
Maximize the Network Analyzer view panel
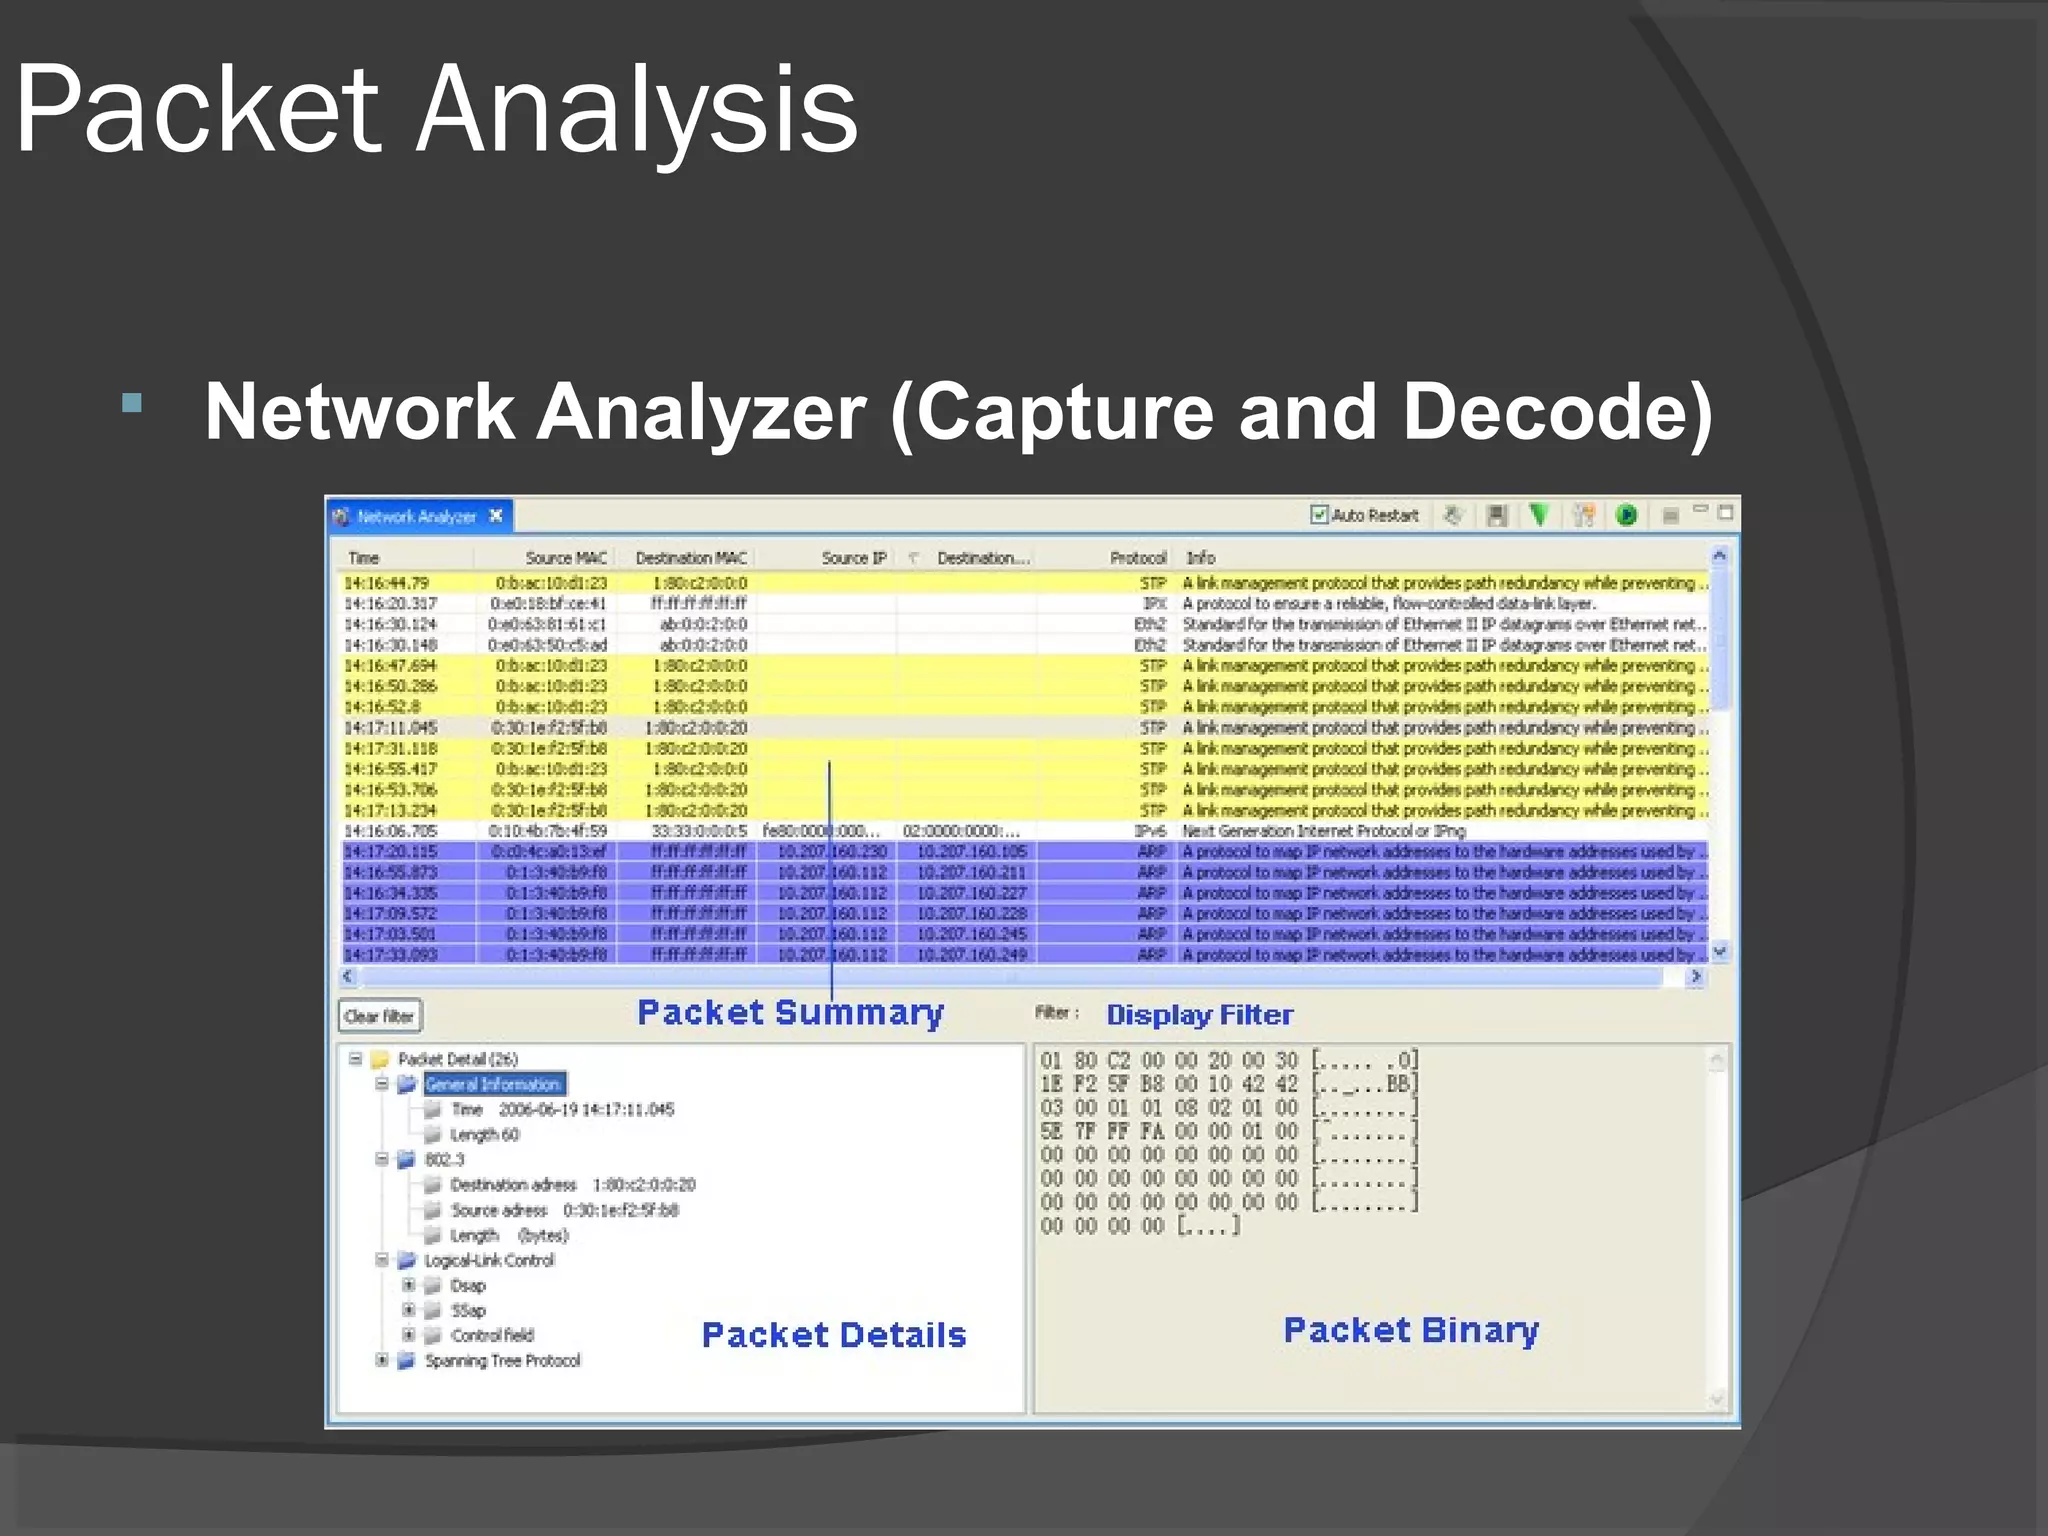(1725, 512)
